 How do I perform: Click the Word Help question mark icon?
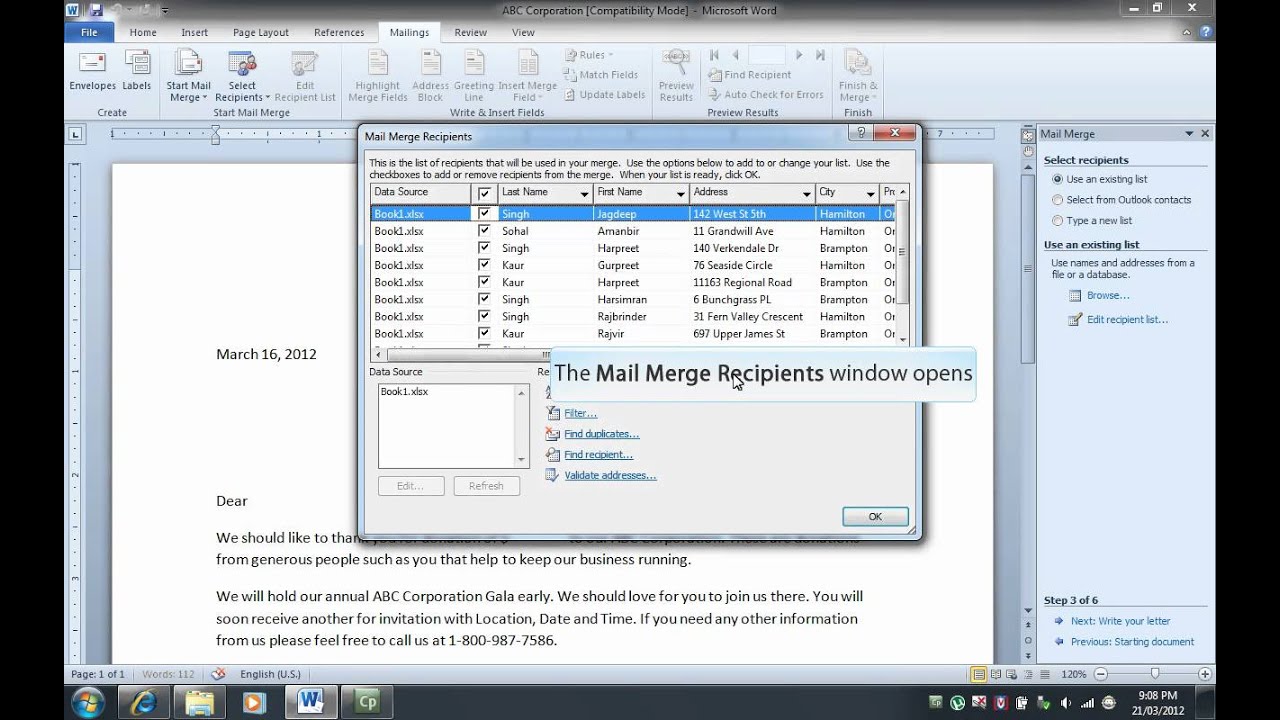pos(1205,32)
